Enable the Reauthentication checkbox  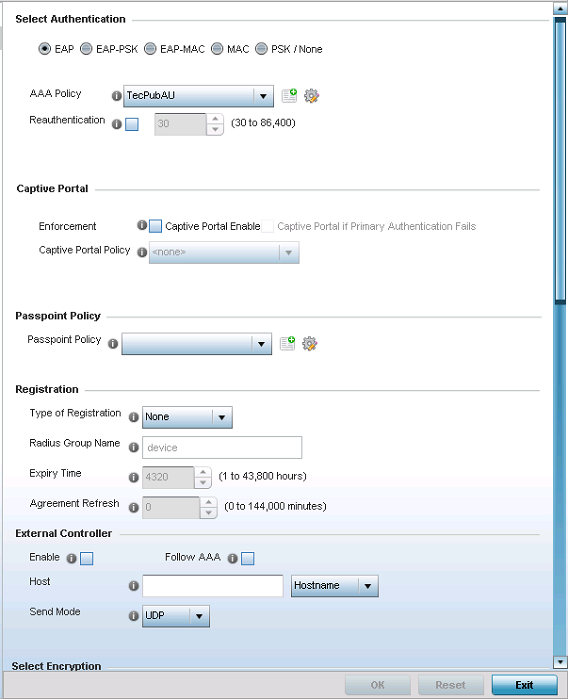click(x=132, y=124)
